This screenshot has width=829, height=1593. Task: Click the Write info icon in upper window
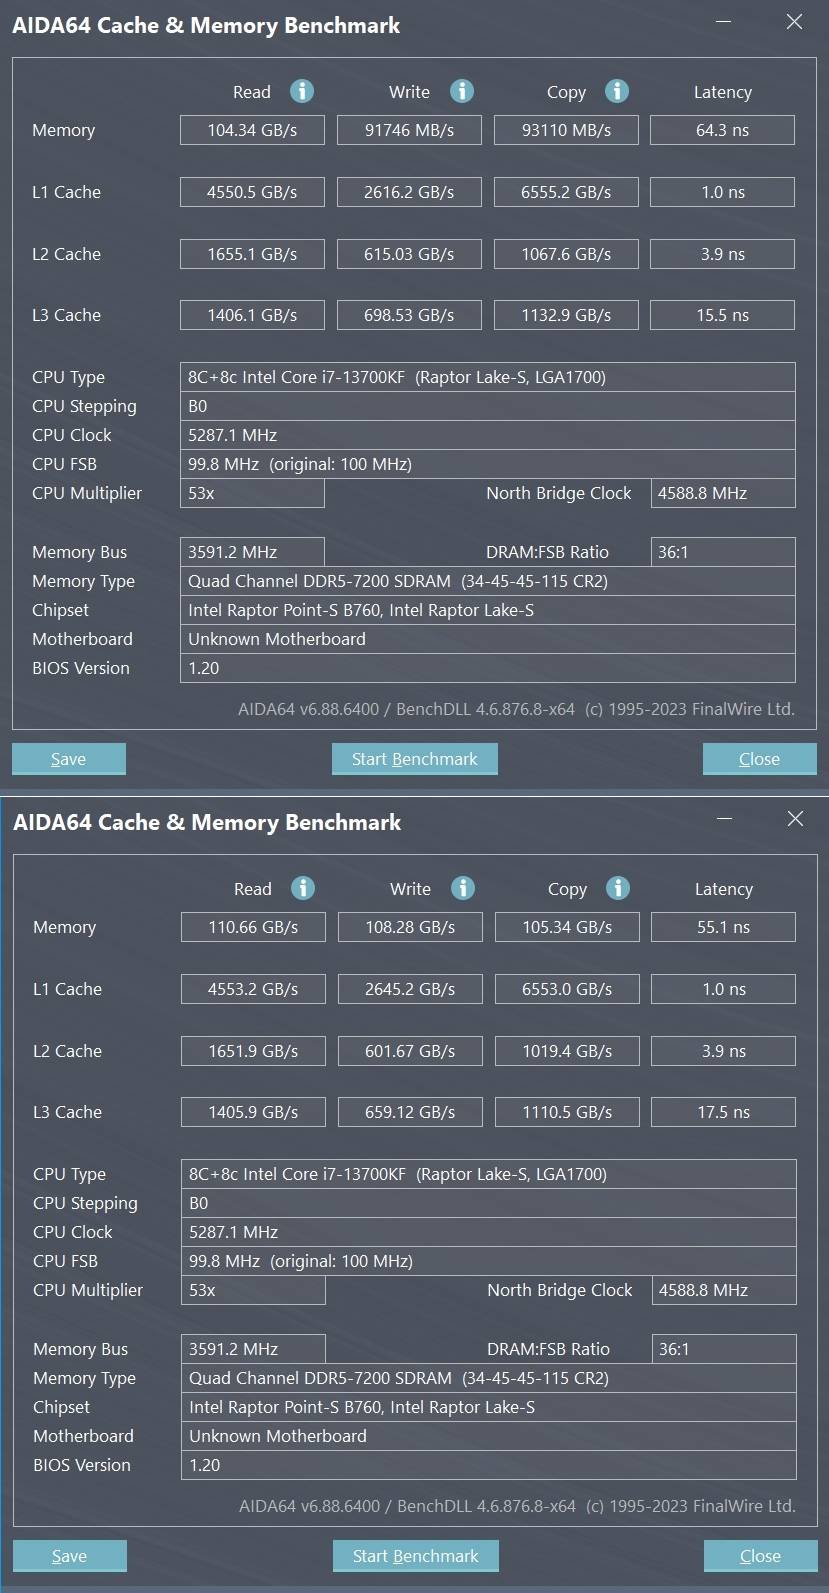point(461,91)
